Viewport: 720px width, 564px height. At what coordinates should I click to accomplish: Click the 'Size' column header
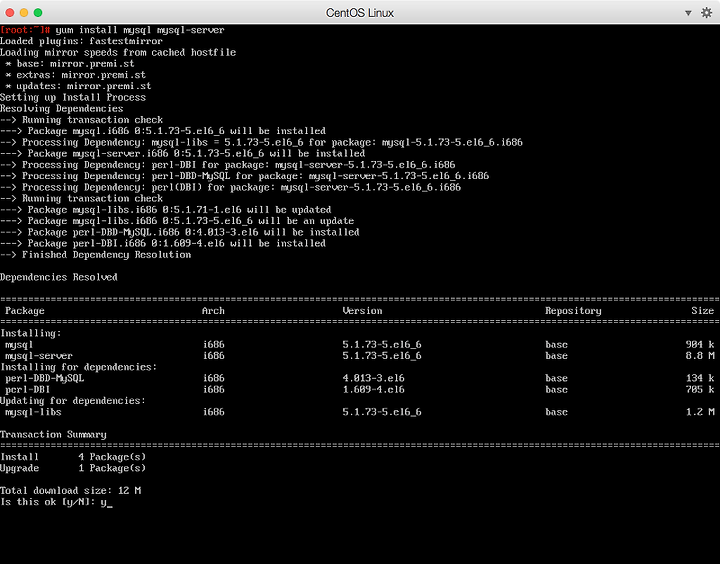tap(703, 311)
